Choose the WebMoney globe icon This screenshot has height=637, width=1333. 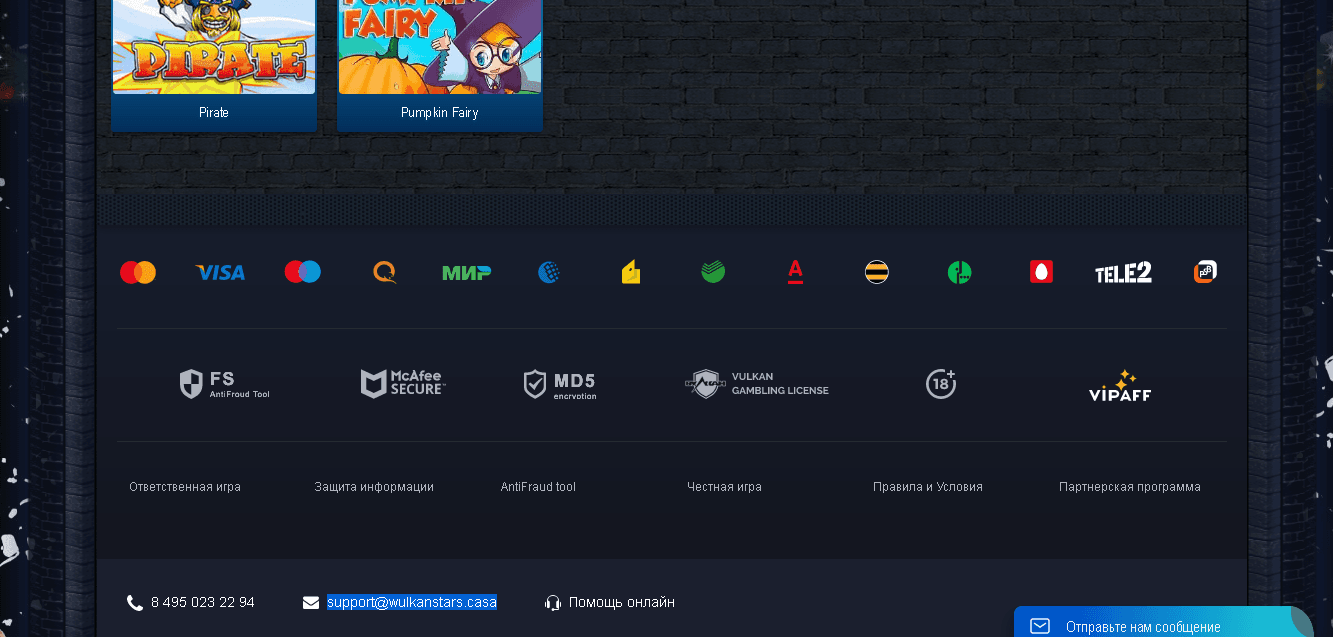pyautogui.click(x=549, y=272)
